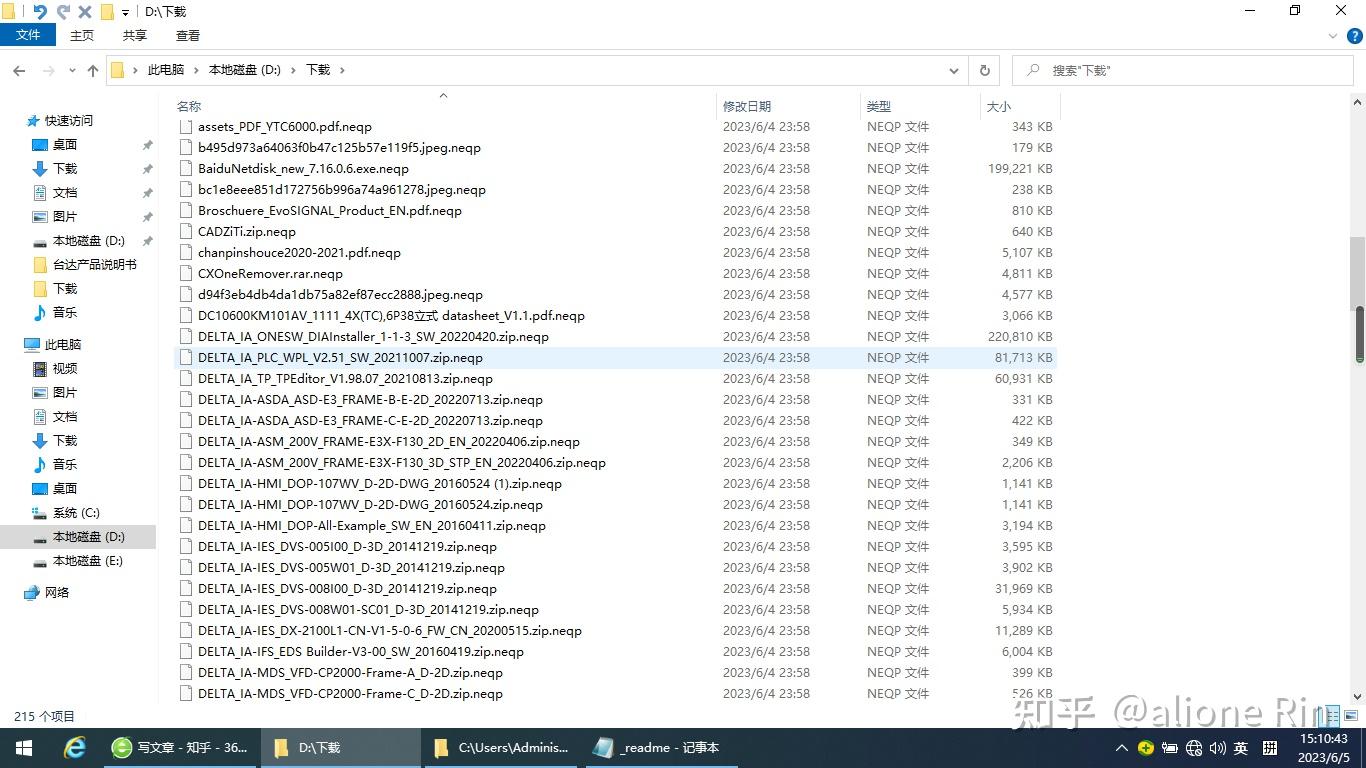Switch to the 主页 ribbon tab
1366x768 pixels.
pos(82,35)
